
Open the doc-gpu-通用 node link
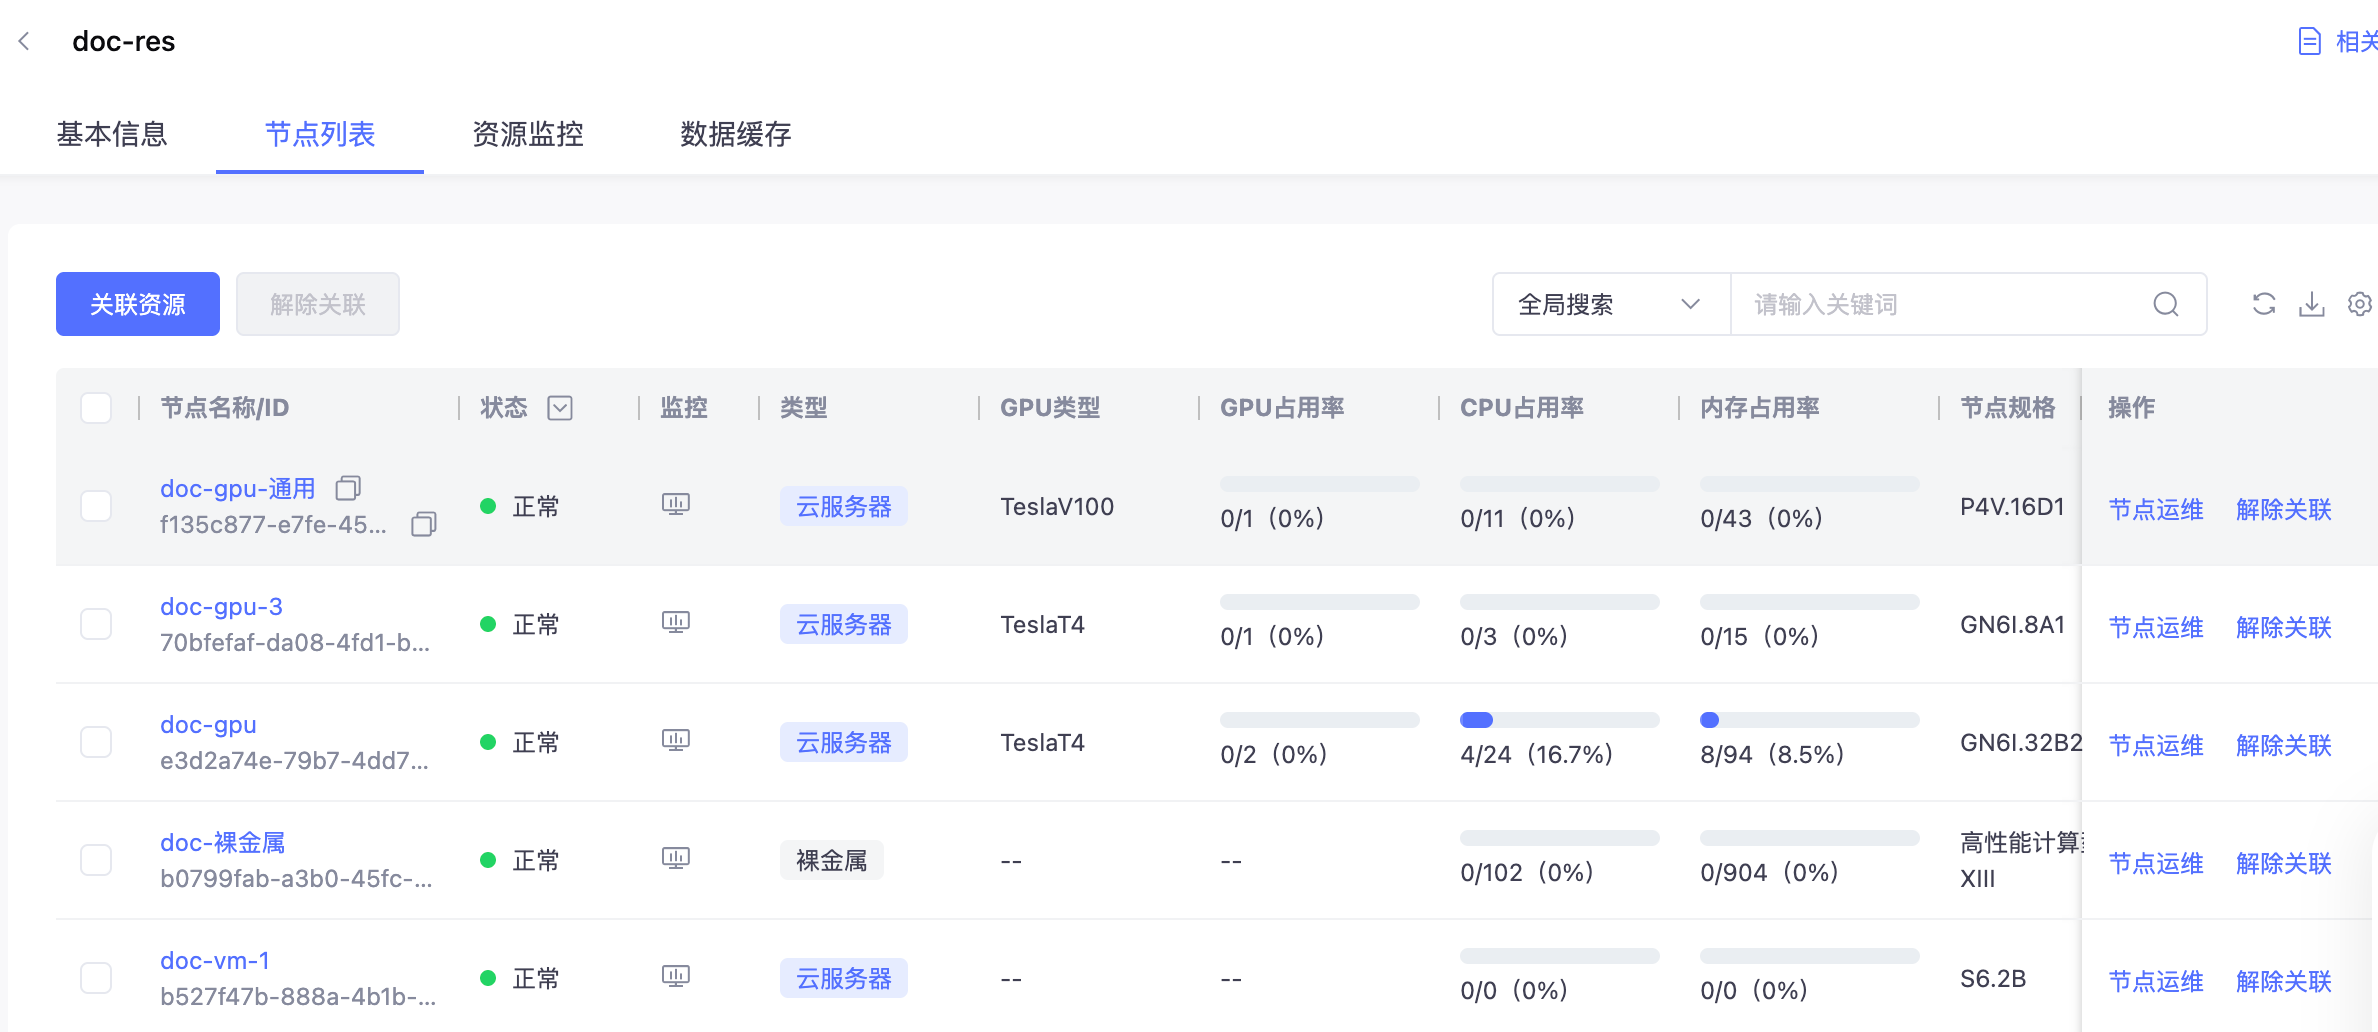tap(238, 488)
